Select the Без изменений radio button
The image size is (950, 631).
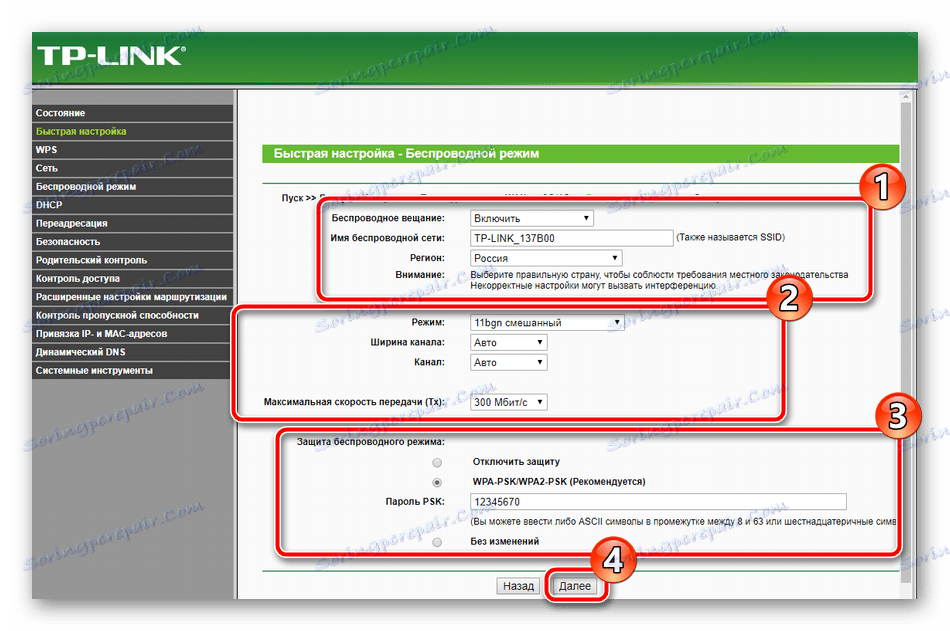click(x=437, y=542)
